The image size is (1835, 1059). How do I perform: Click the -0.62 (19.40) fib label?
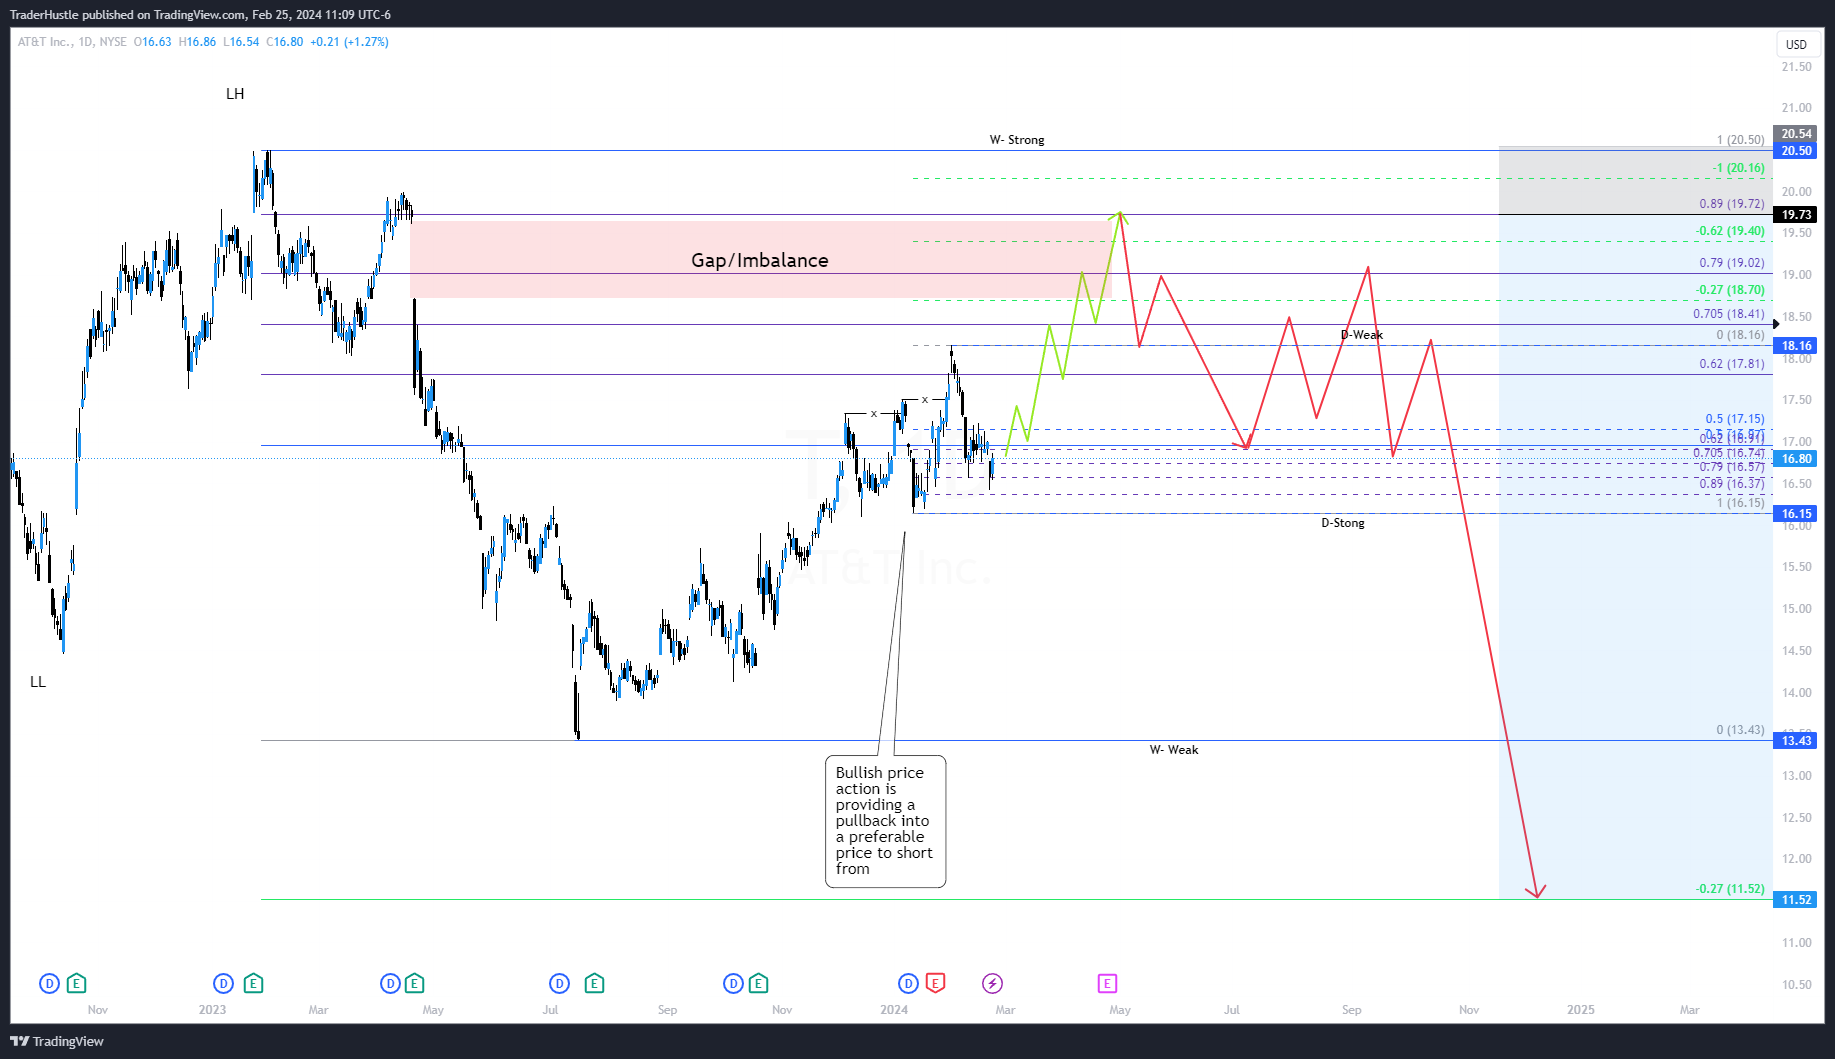pyautogui.click(x=1730, y=231)
